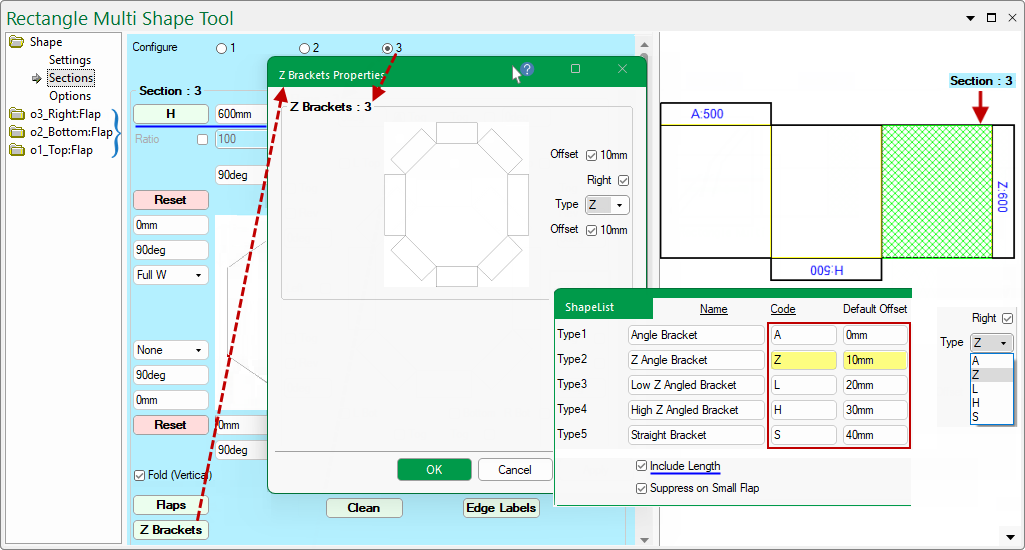The width and height of the screenshot is (1025, 550).
Task: Maximize the Z Brackets Properties dialog
Action: pyautogui.click(x=575, y=69)
